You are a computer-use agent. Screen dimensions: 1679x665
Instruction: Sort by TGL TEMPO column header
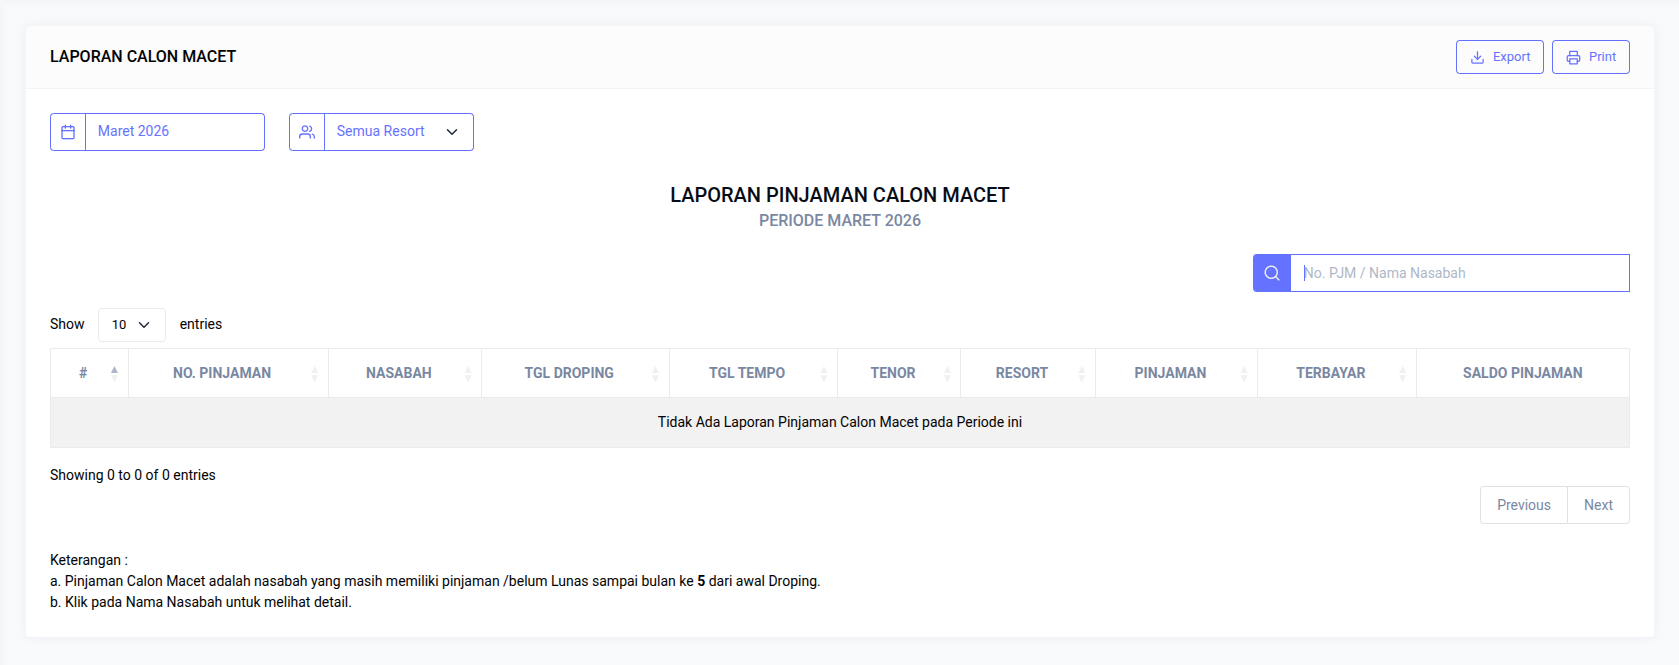(x=754, y=373)
